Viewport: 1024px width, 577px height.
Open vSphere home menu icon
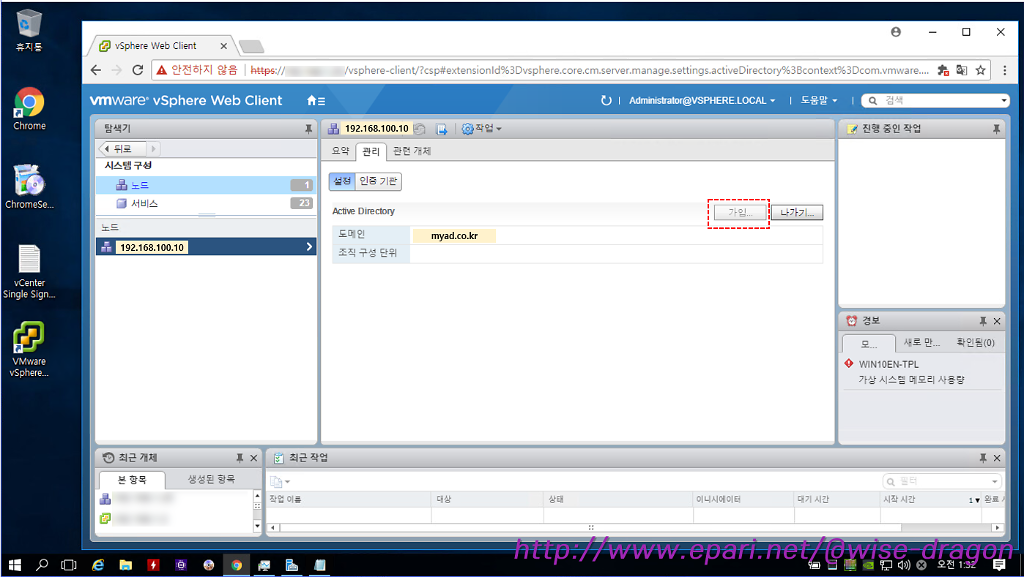point(316,101)
